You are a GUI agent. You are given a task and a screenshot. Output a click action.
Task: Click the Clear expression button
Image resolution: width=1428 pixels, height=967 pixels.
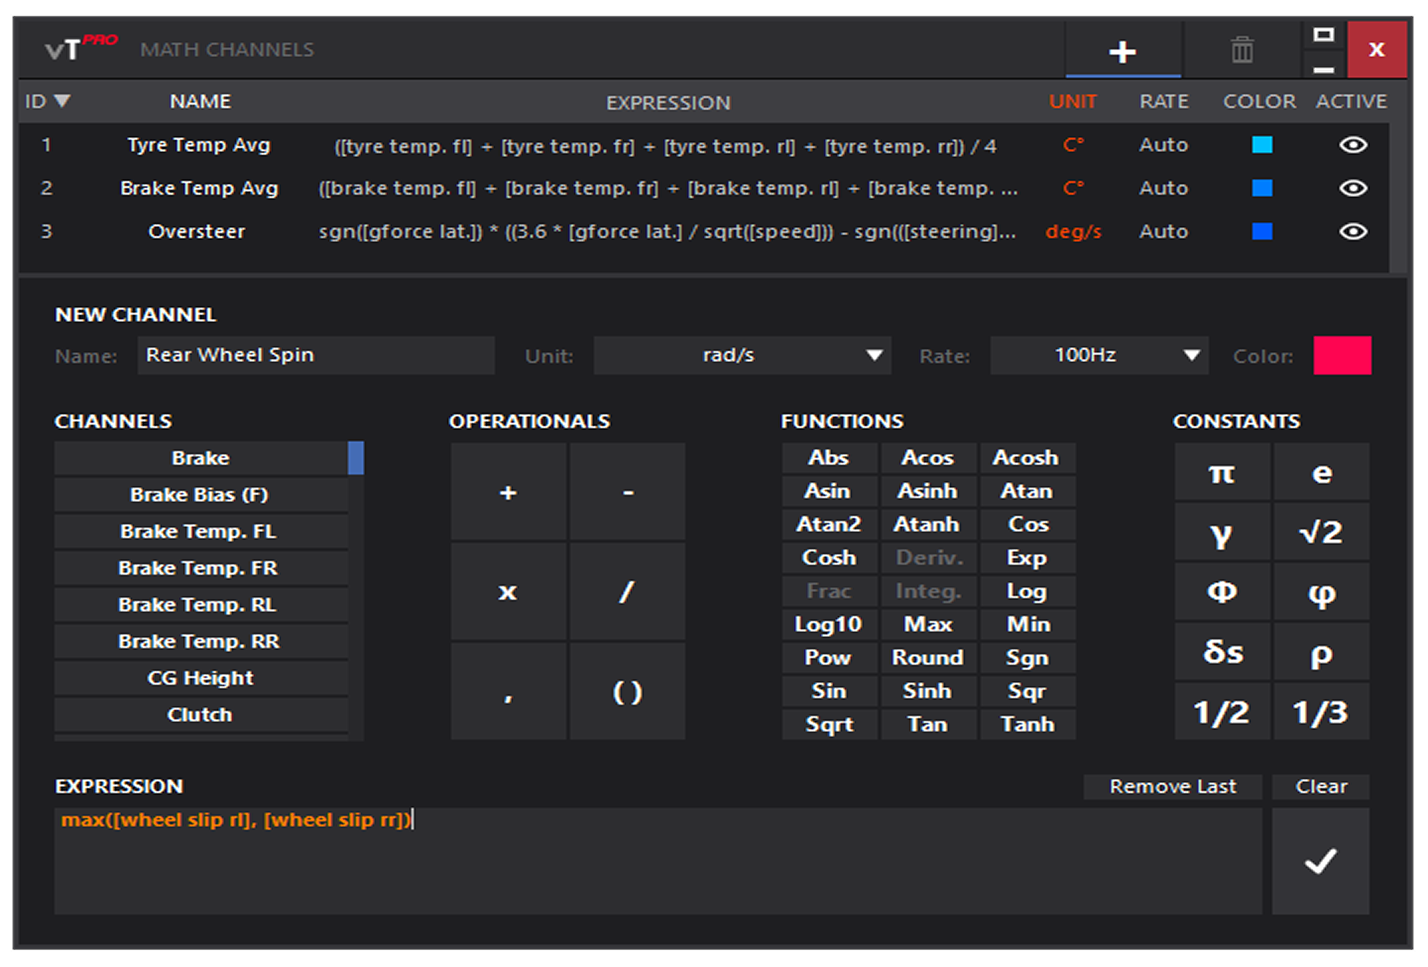pos(1320,787)
